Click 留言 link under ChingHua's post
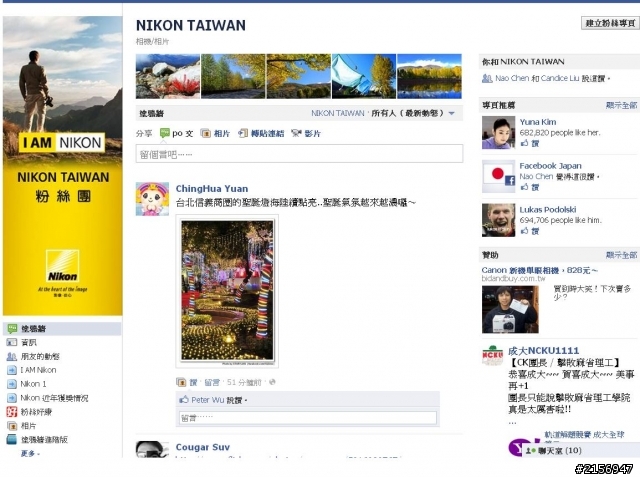 click(211, 382)
